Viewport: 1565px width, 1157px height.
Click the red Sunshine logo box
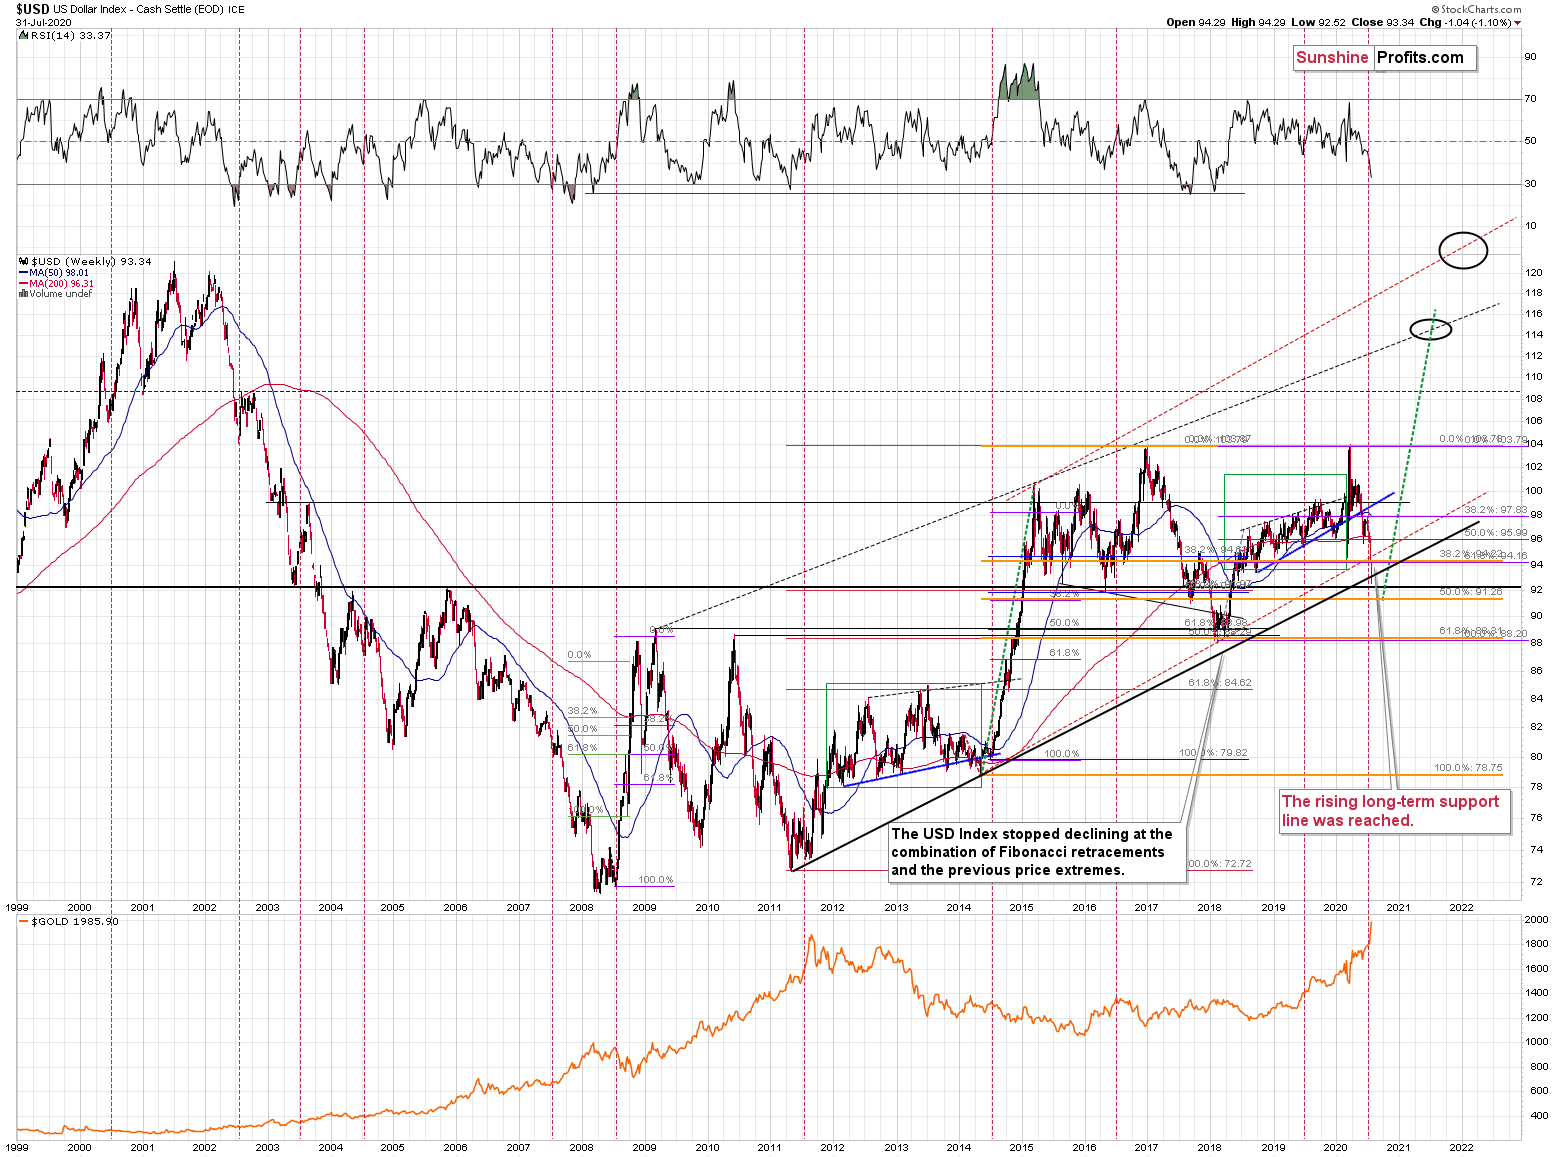click(1332, 58)
